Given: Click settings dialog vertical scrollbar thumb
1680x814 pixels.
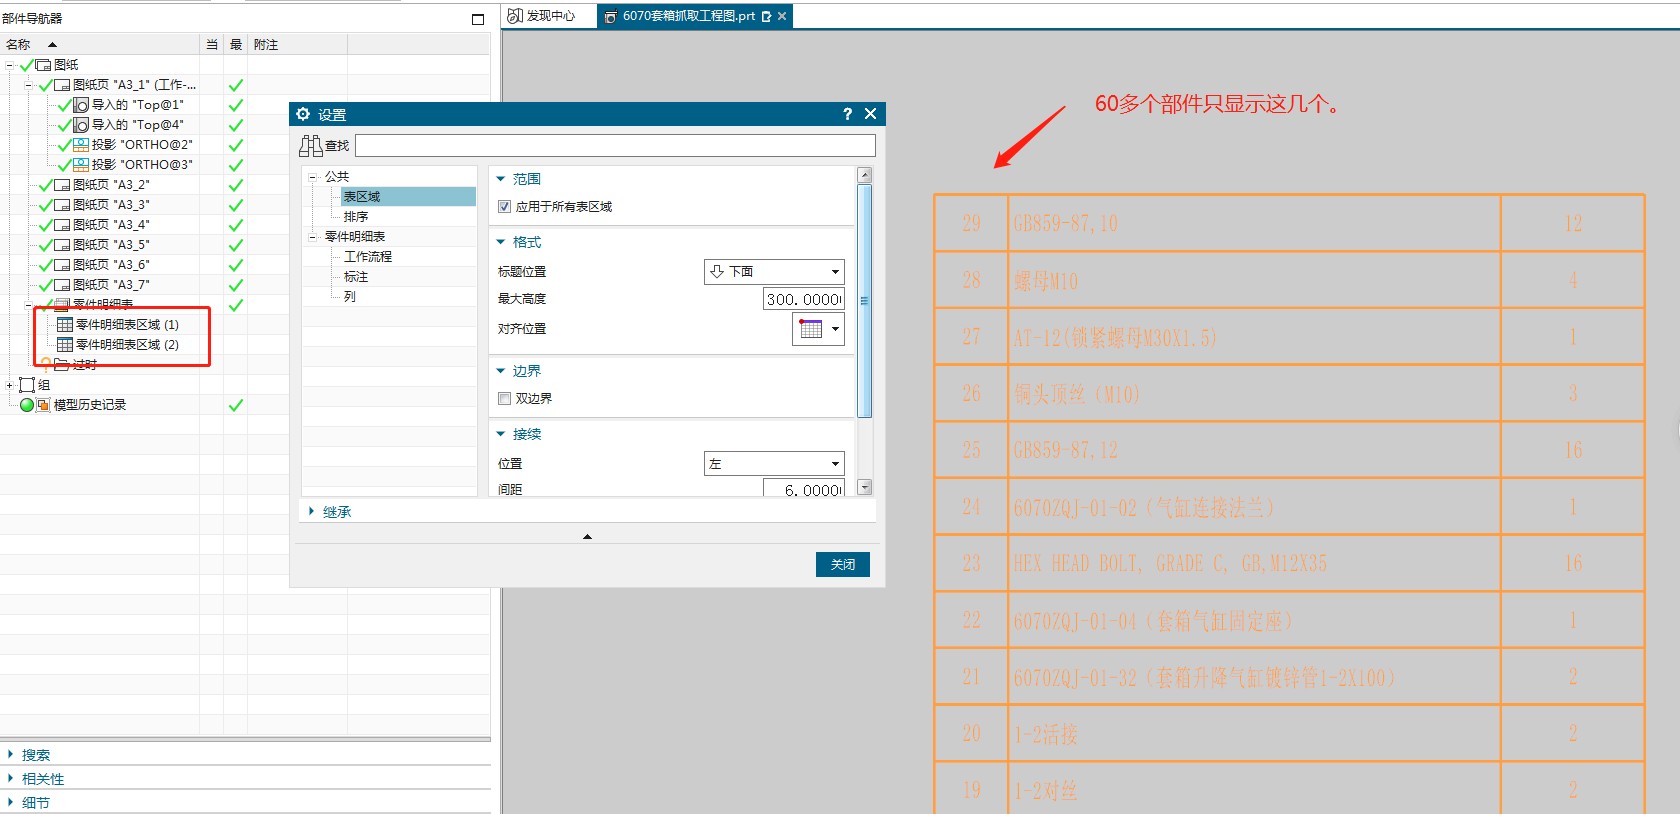Looking at the screenshot, I should pos(865,300).
